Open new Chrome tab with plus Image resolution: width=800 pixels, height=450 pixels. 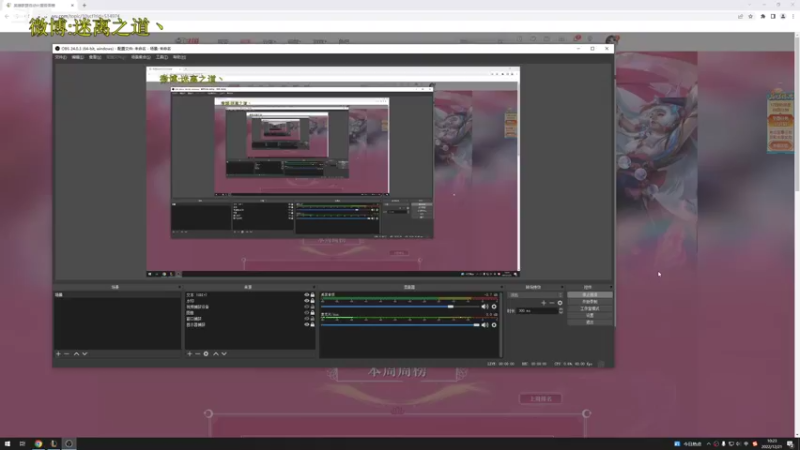(x=84, y=5)
